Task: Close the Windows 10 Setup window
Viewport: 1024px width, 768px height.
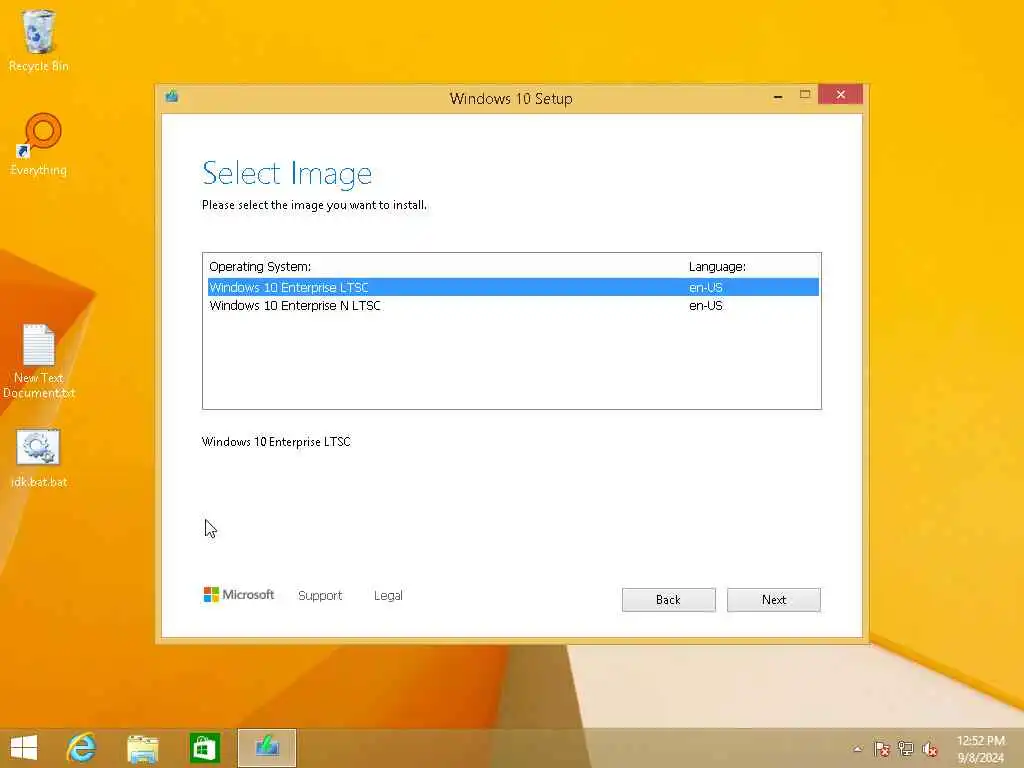Action: tap(840, 95)
